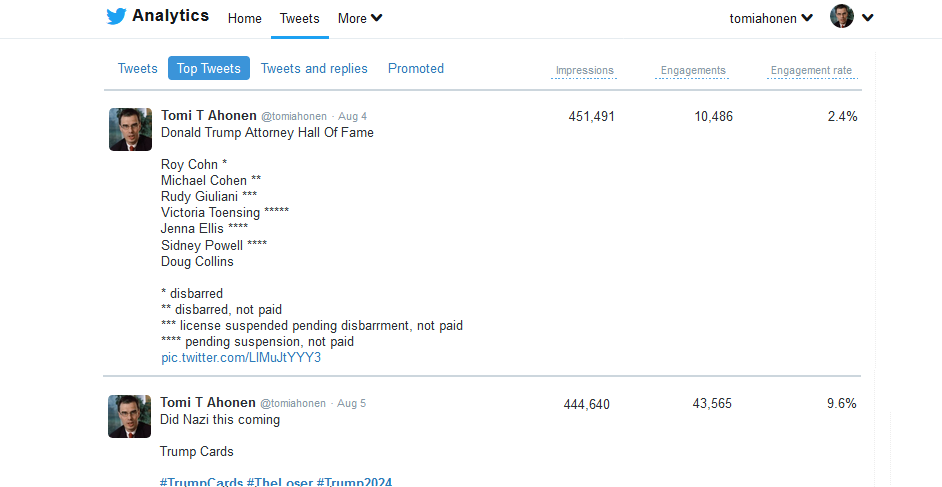Click the 'Trump Cards' tweet line
Image resolution: width=942 pixels, height=487 pixels.
196,452
